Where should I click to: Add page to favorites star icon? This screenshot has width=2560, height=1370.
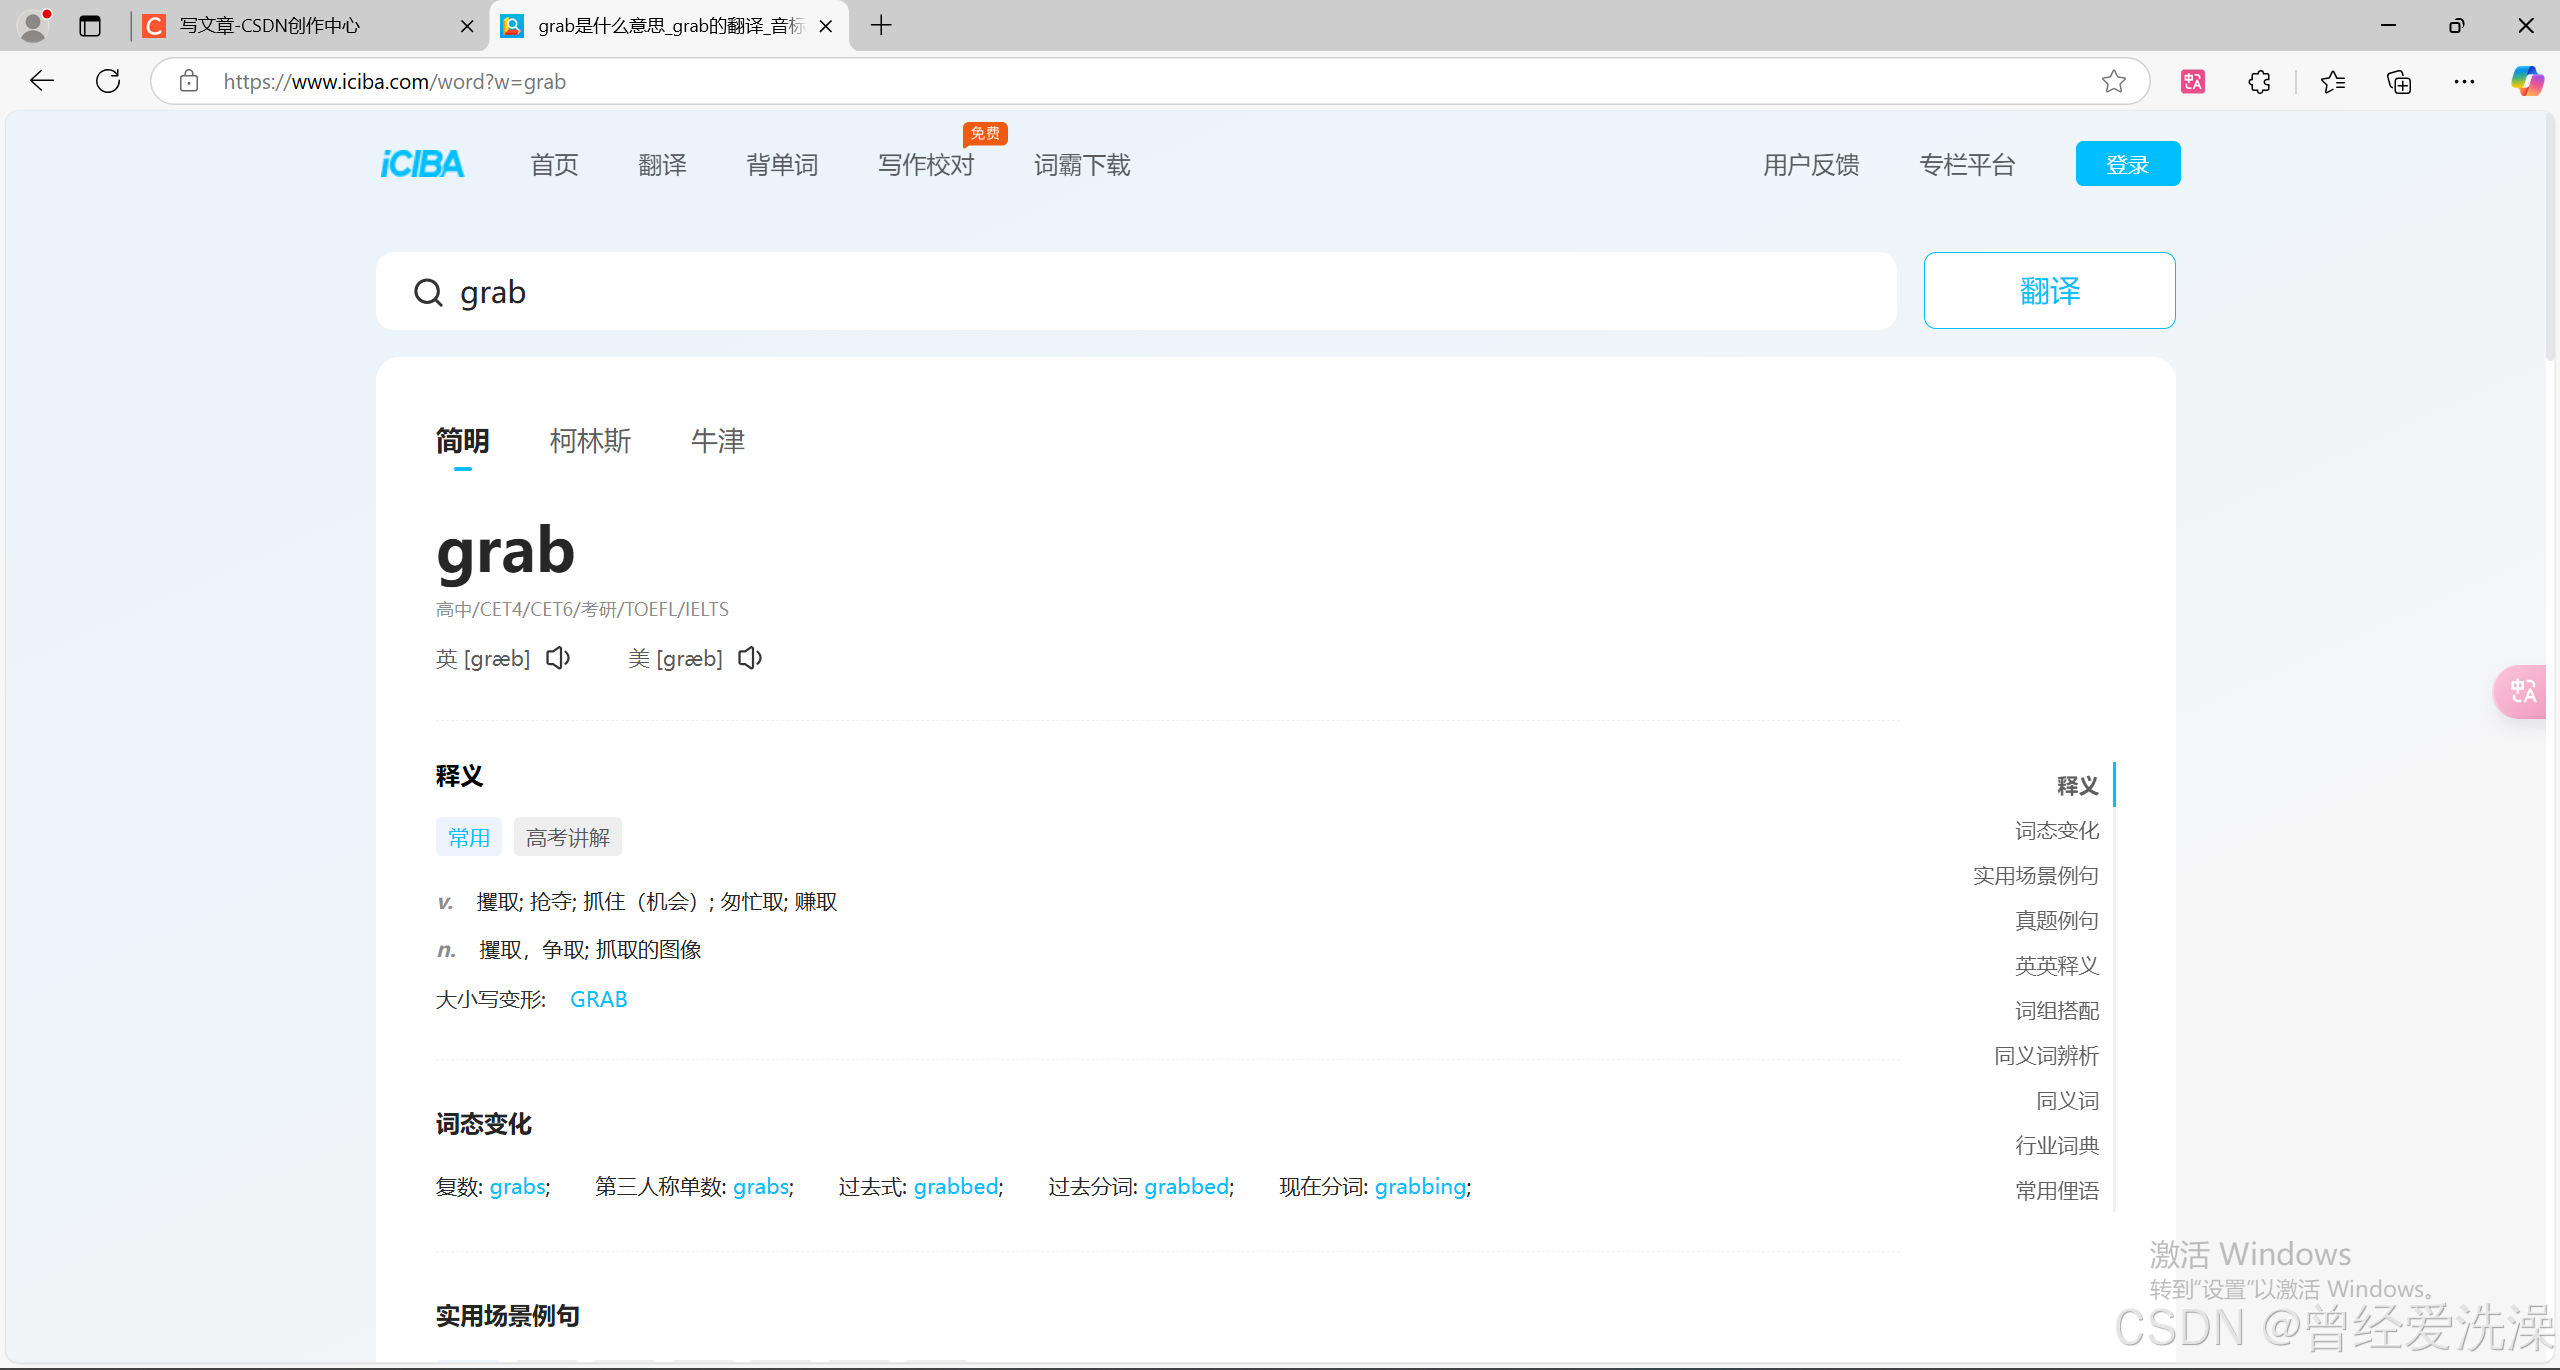point(2113,82)
